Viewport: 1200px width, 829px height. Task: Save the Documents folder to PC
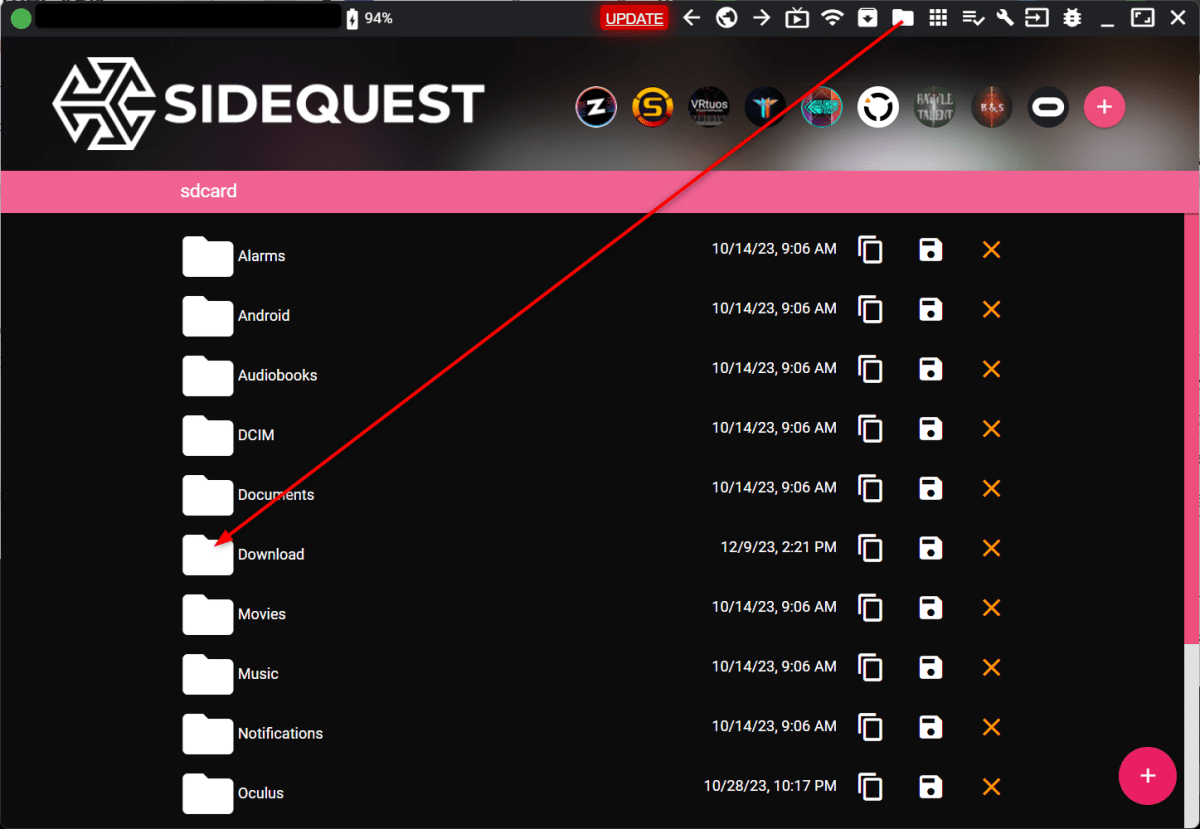tap(931, 489)
